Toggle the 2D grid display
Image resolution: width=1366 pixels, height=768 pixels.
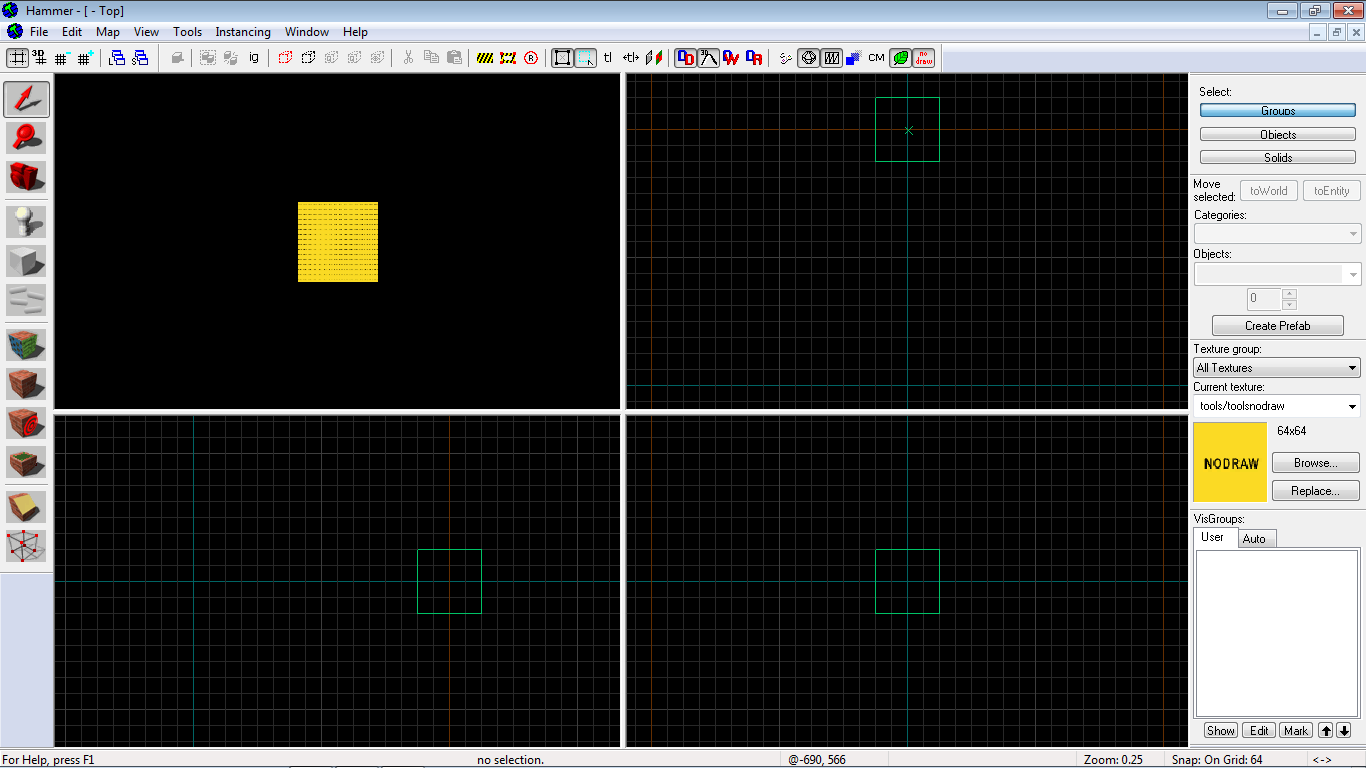(17, 58)
